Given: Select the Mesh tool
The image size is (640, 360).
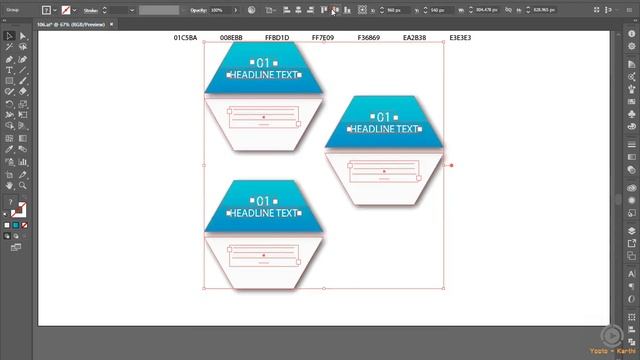Looking at the screenshot, I should click(9, 139).
